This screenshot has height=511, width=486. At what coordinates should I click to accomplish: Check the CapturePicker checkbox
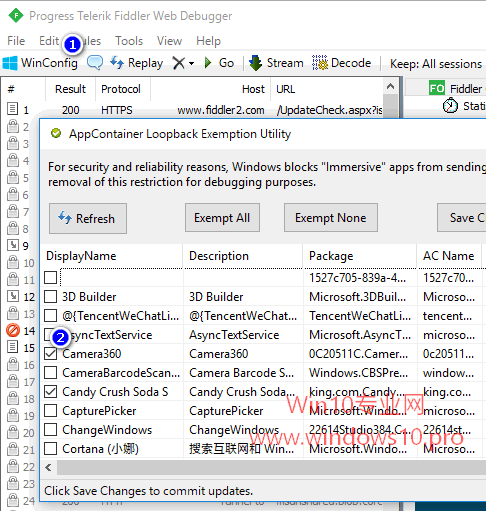[51, 411]
